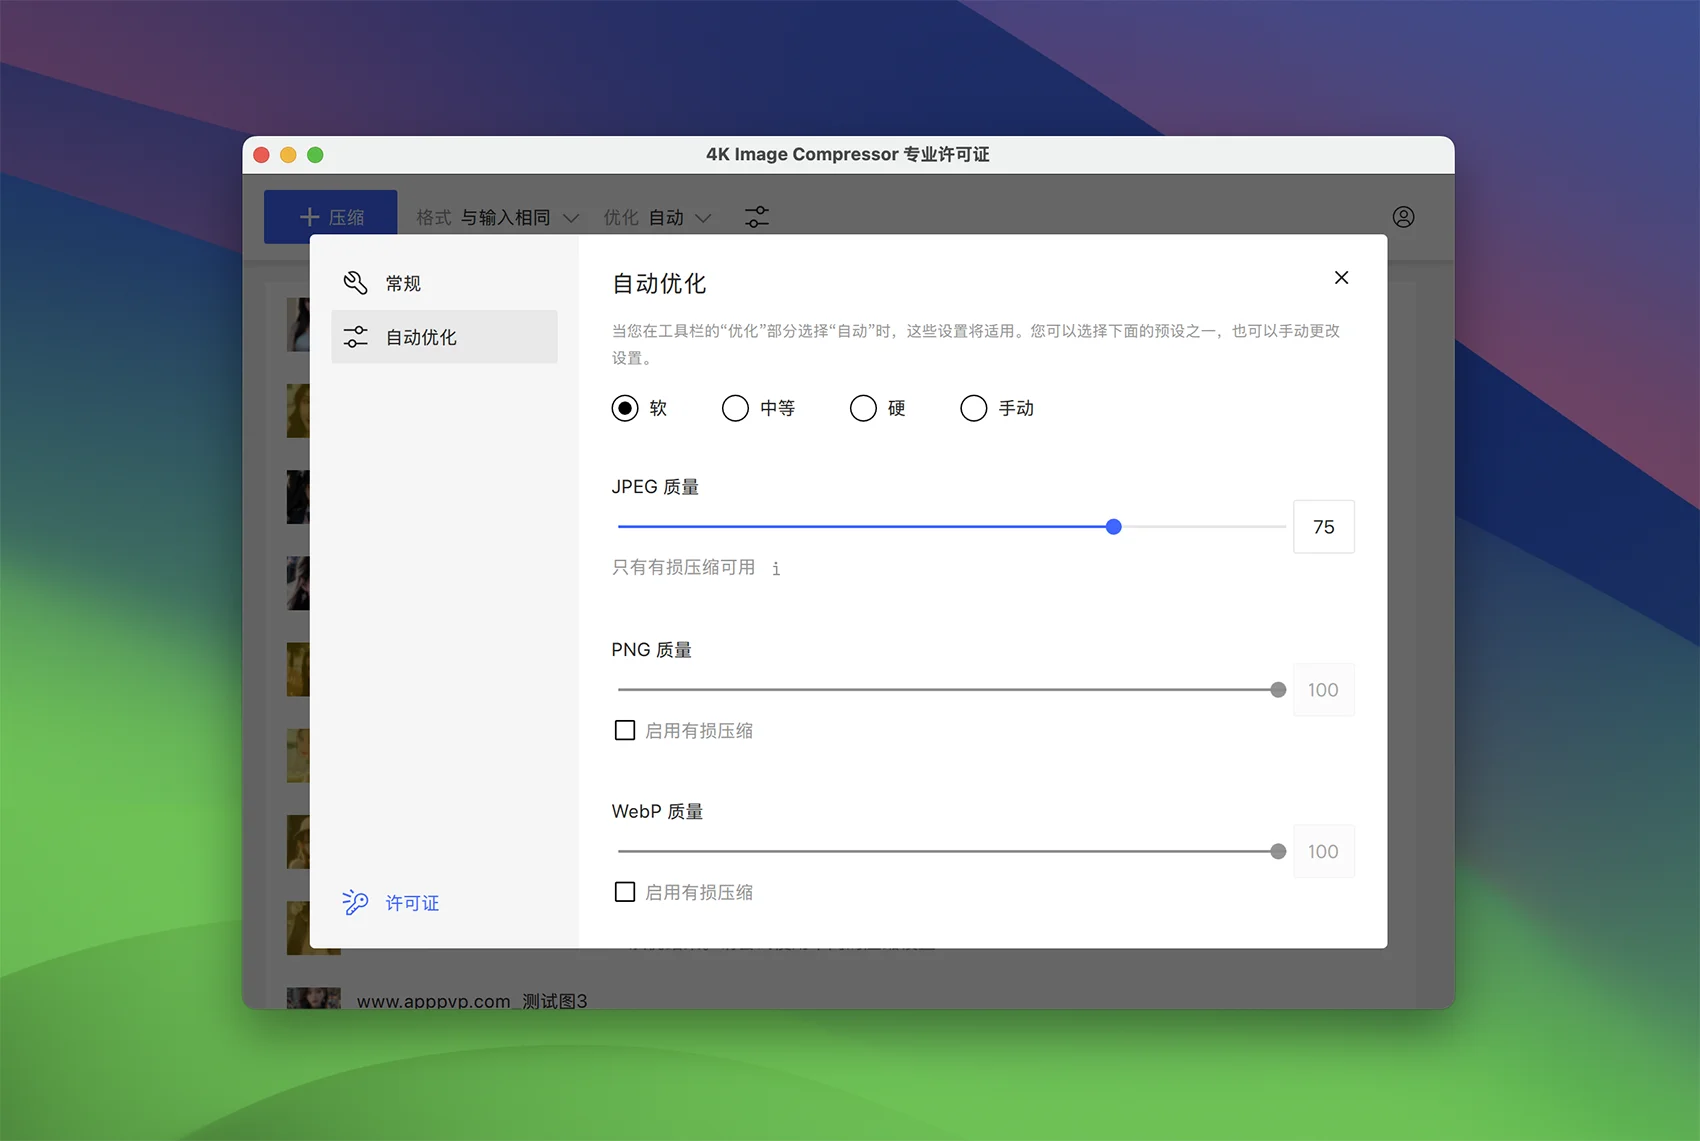Select the 软 preset radio button
Image resolution: width=1700 pixels, height=1141 pixels.
[x=625, y=408]
